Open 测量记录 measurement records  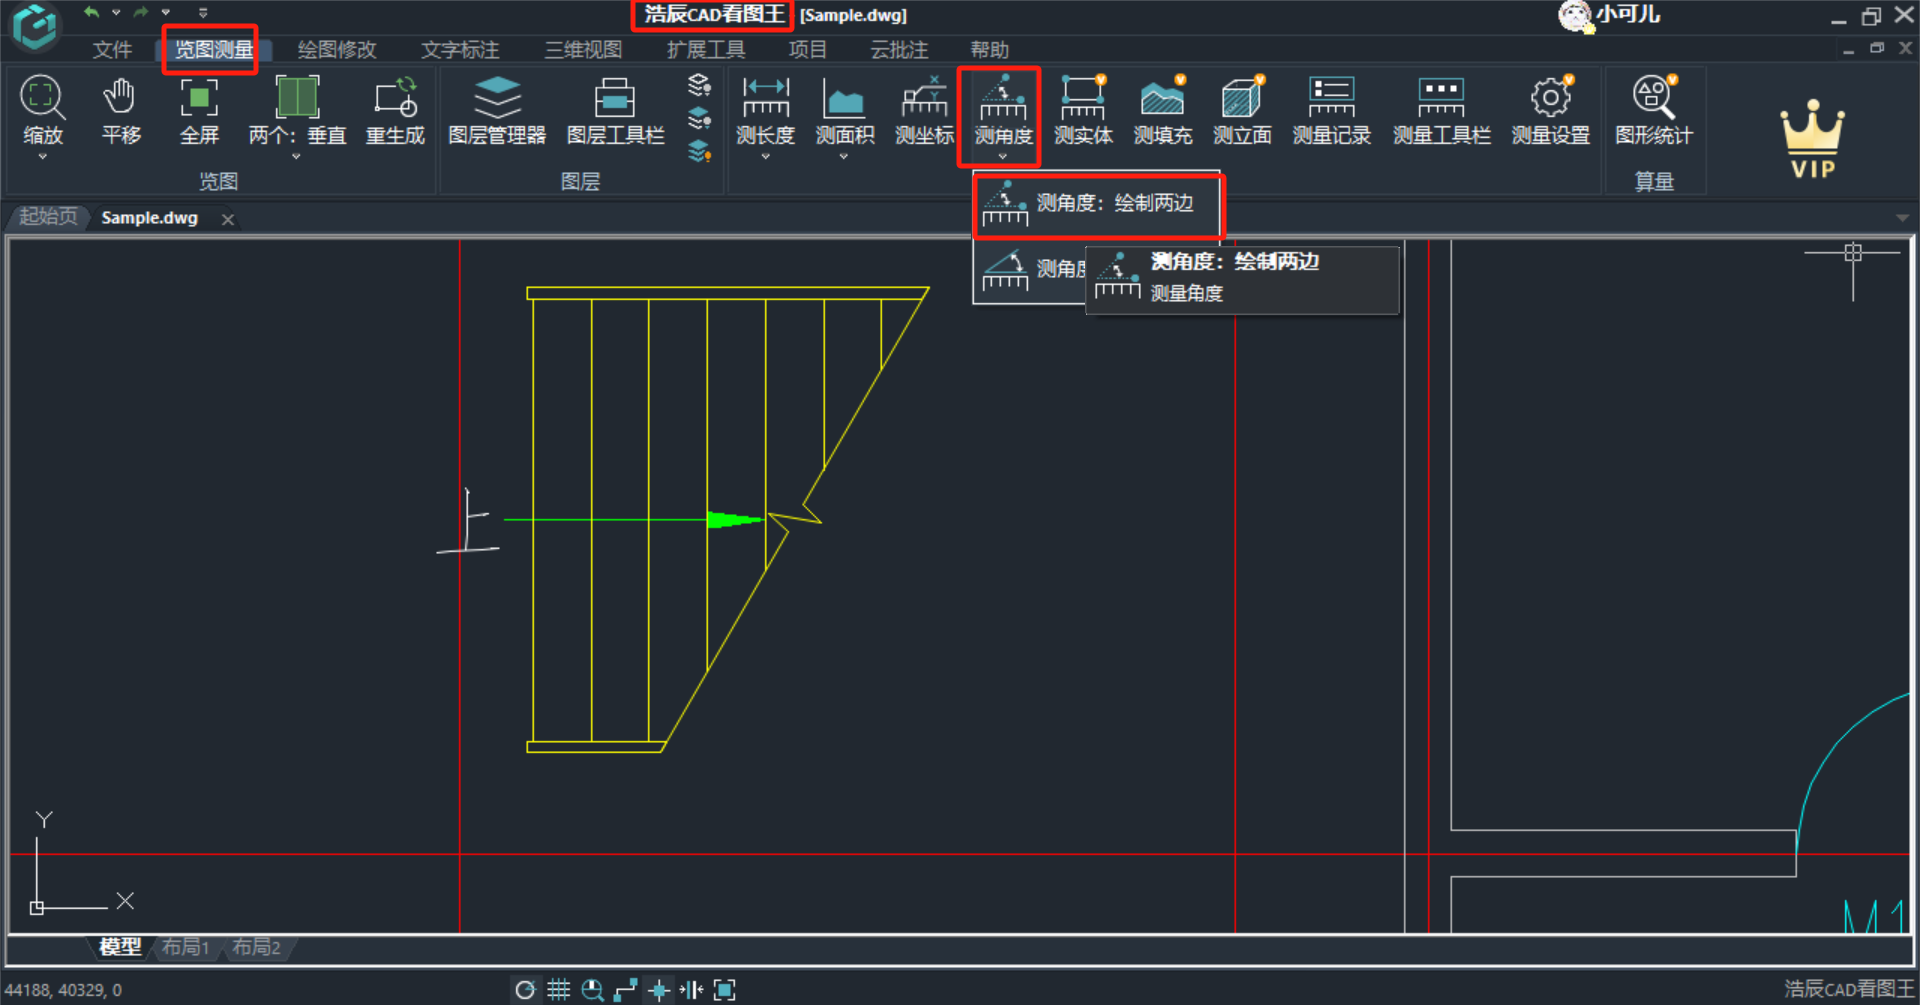(x=1331, y=109)
